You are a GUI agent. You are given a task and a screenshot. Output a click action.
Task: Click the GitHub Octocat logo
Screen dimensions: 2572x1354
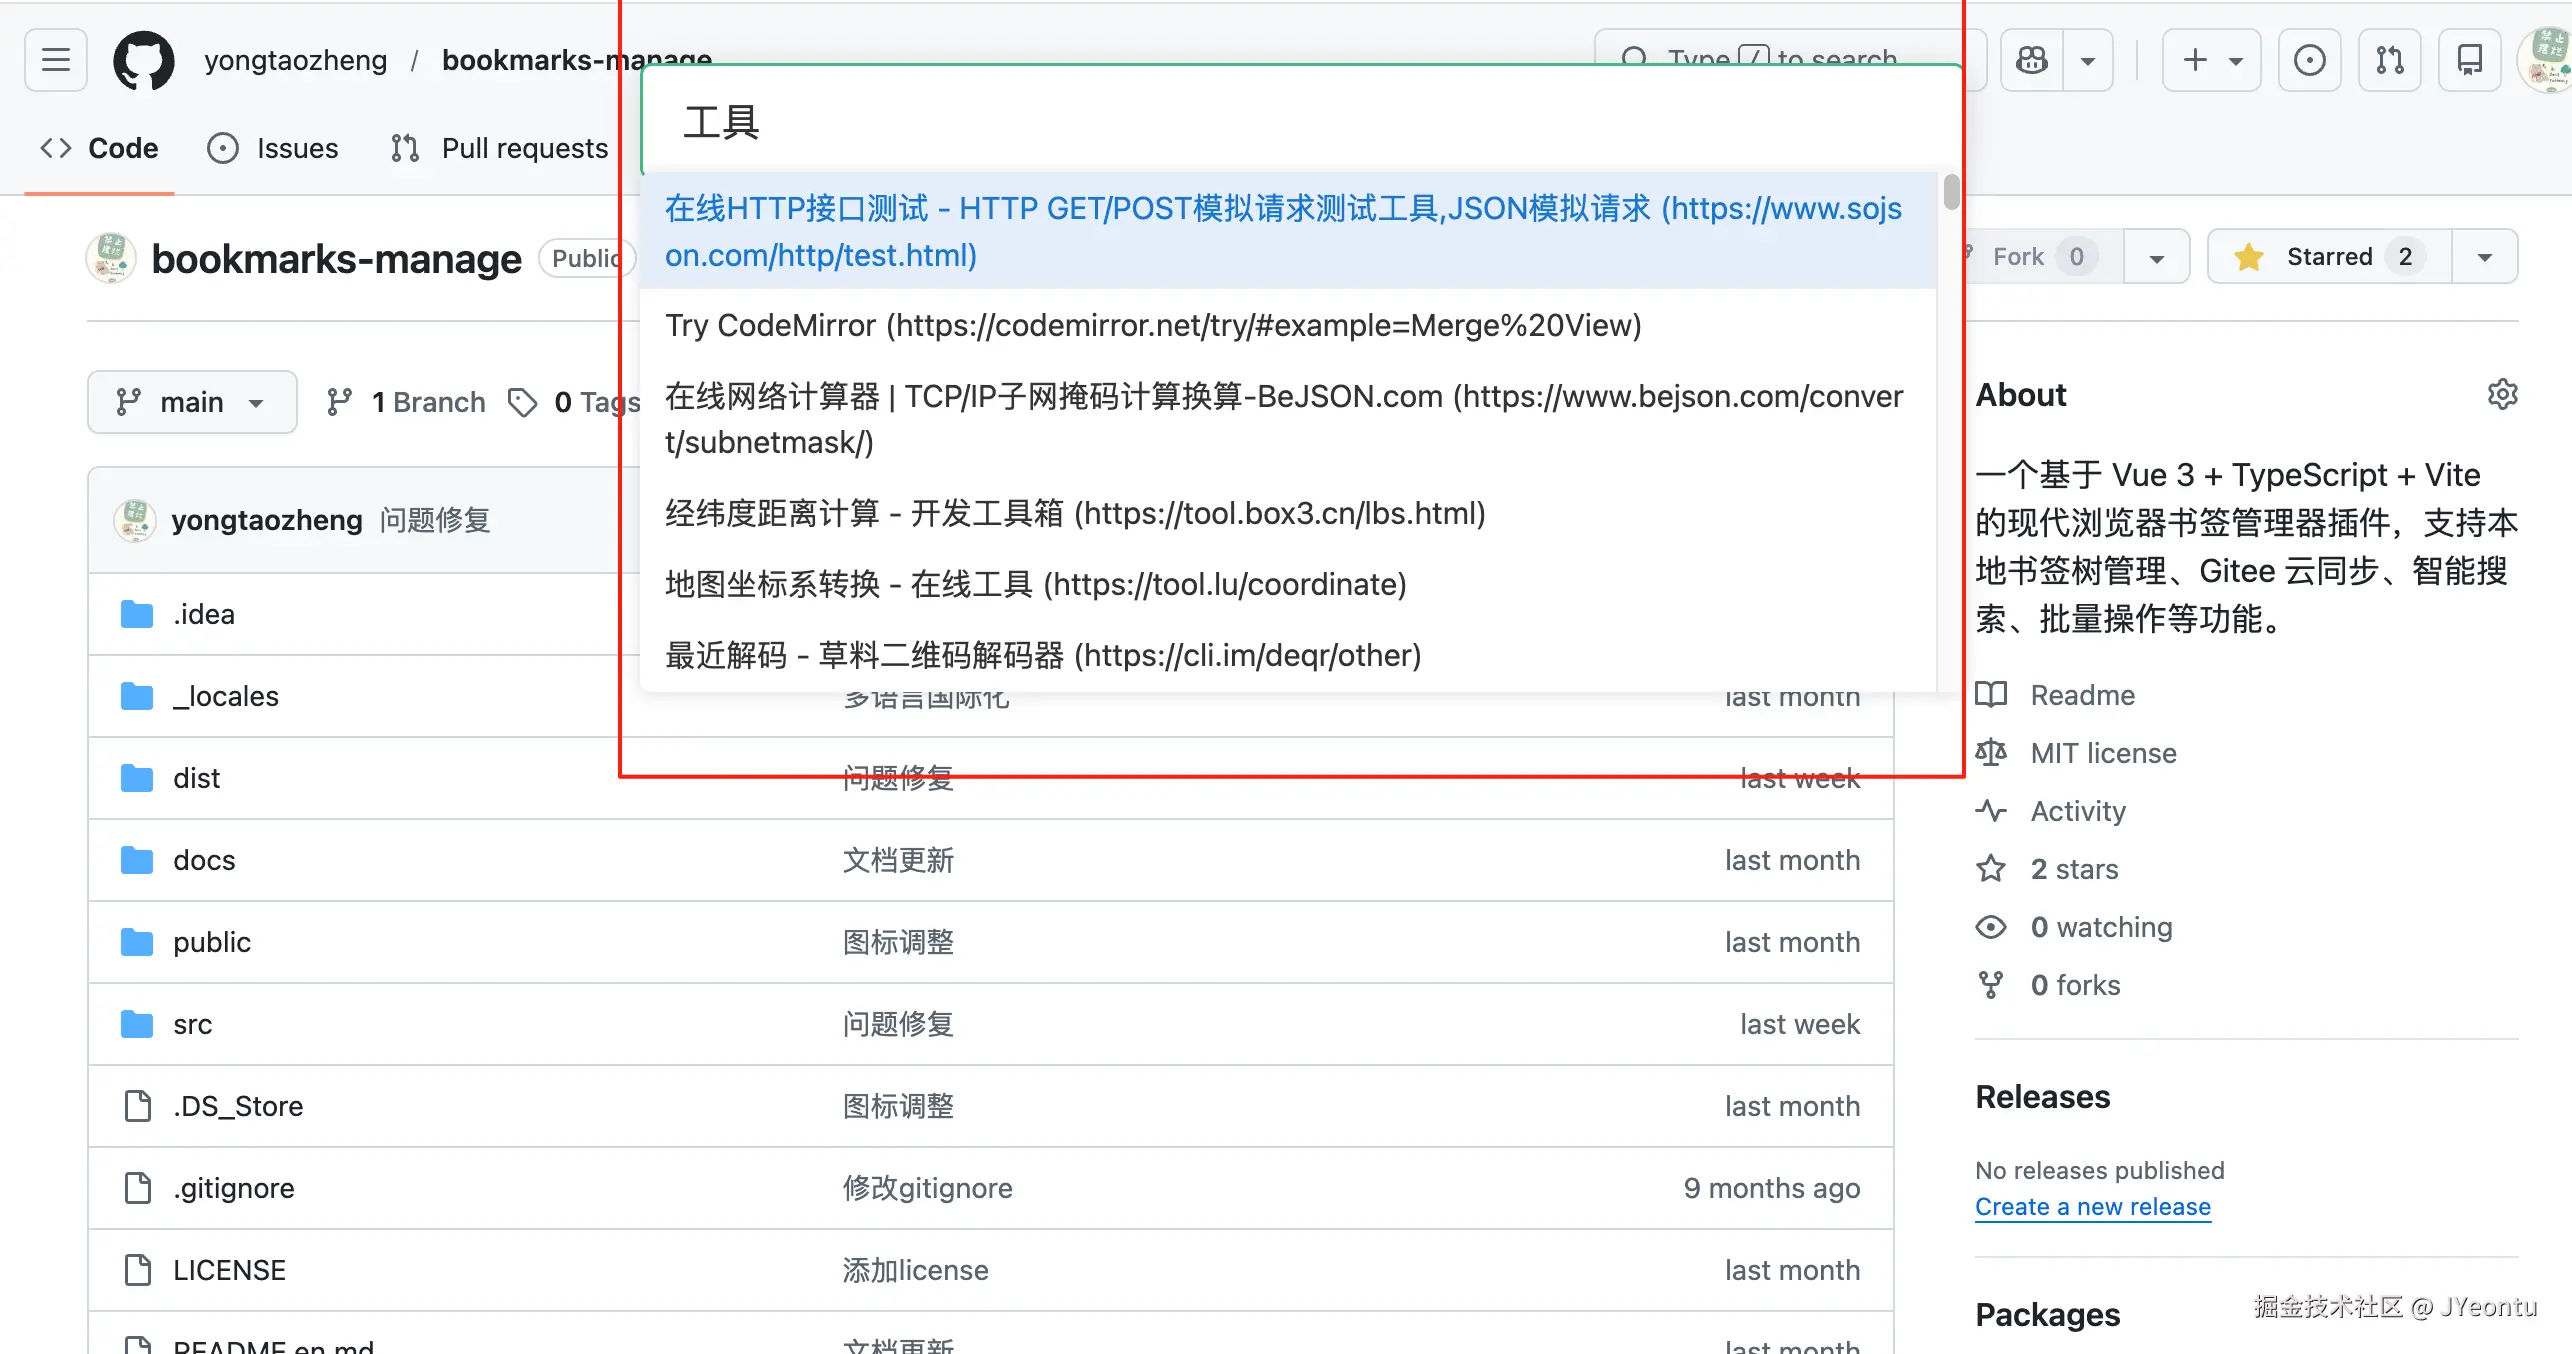pyautogui.click(x=144, y=60)
